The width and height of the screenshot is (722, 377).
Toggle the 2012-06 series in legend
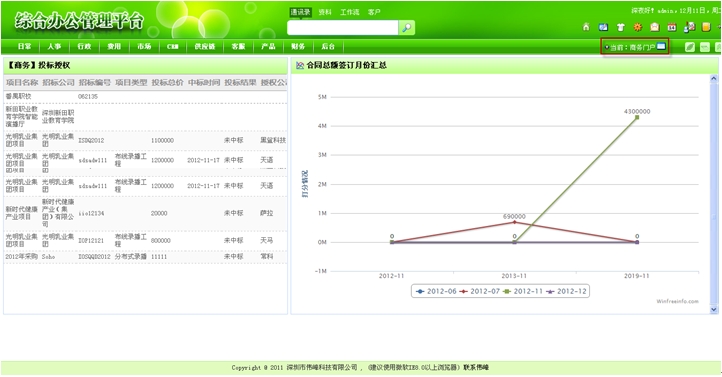pos(436,291)
